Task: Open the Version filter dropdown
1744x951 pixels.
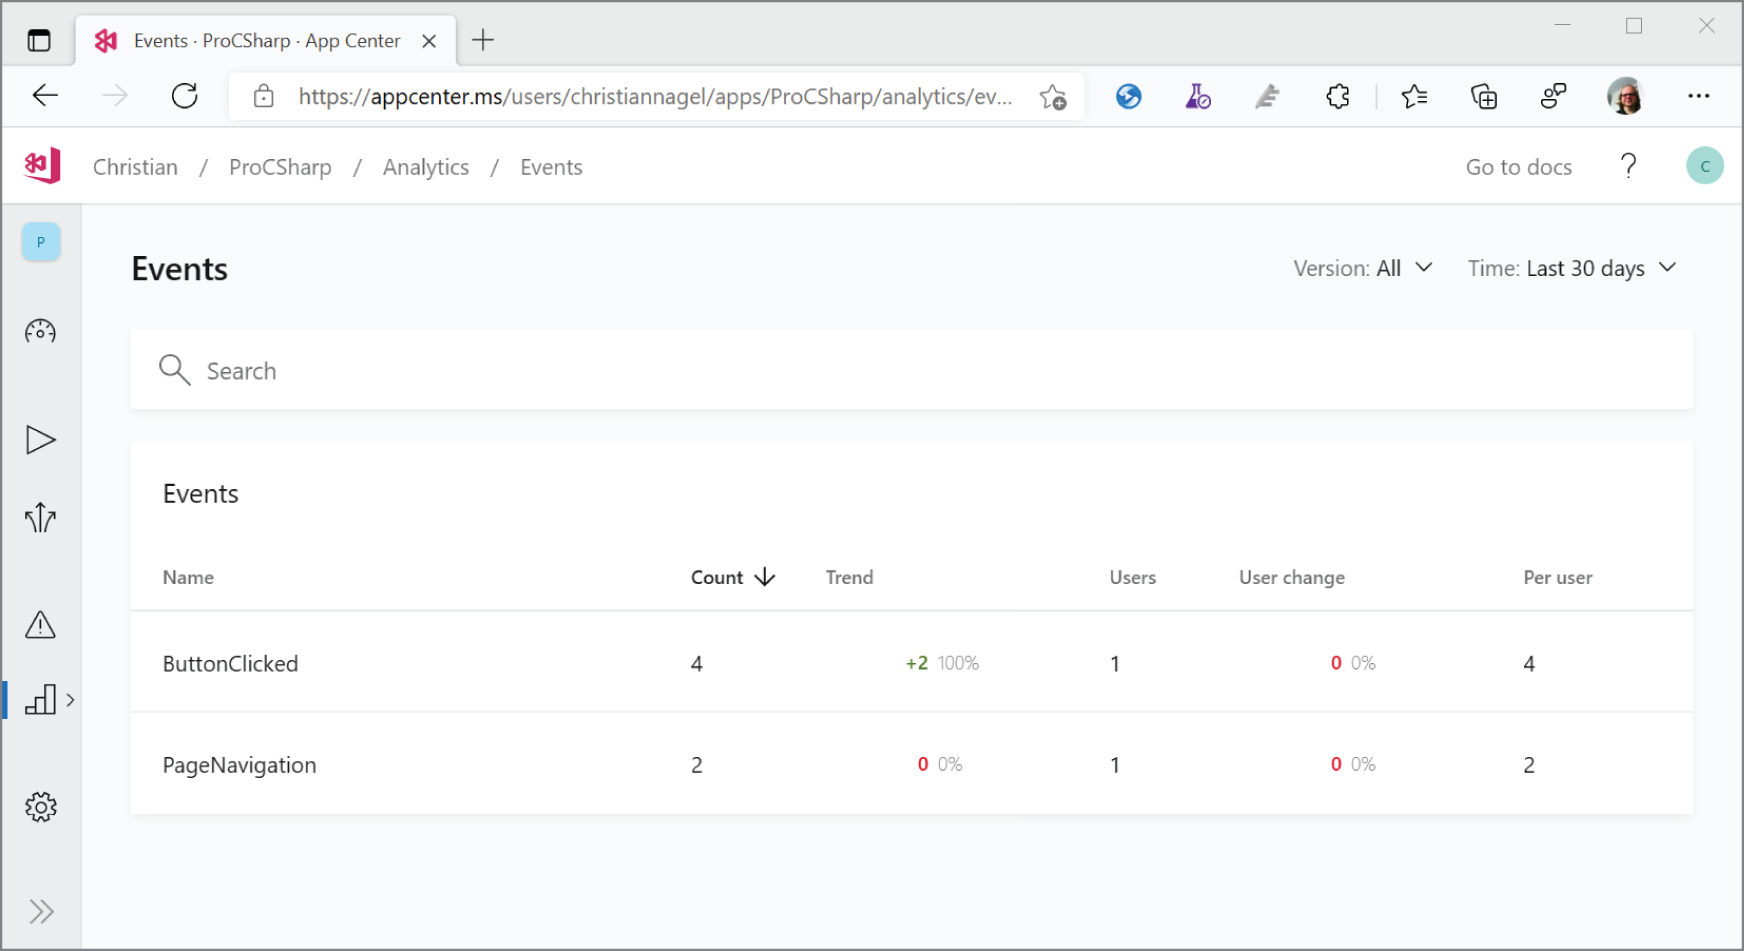Action: tap(1363, 267)
